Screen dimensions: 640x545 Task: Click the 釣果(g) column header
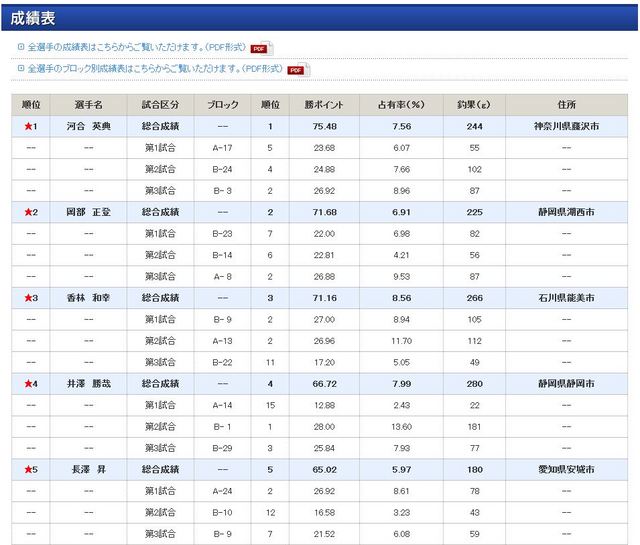(x=474, y=105)
